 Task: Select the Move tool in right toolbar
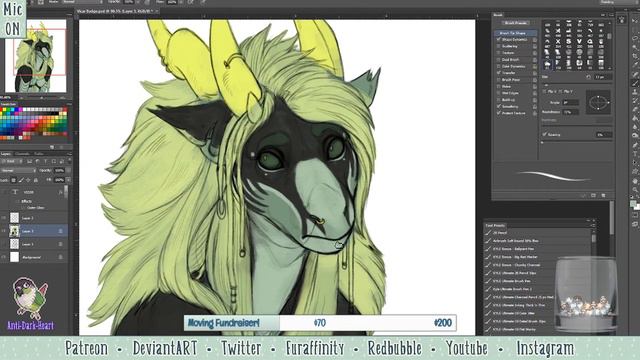coord(635,20)
